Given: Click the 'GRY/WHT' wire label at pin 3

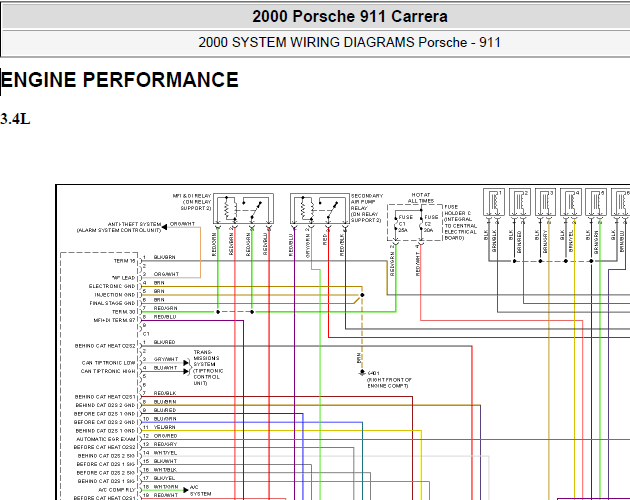Looking at the screenshot, I should click(166, 359).
